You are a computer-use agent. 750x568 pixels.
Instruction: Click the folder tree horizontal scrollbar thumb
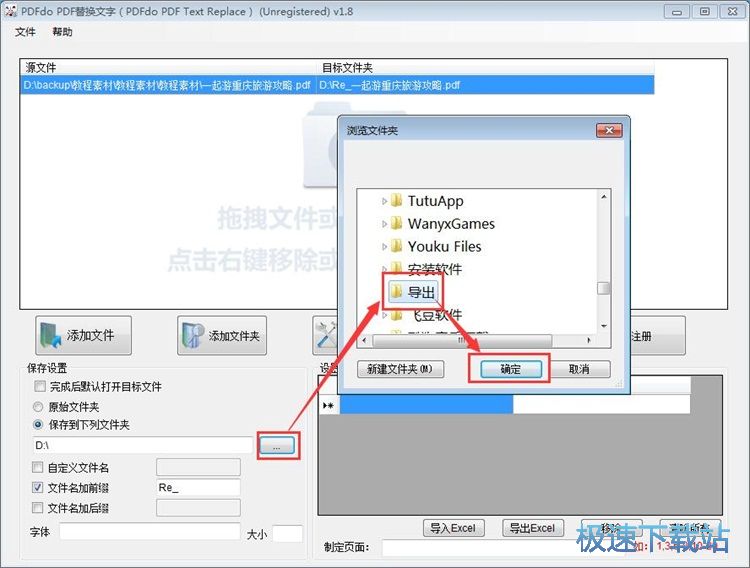coord(462,340)
